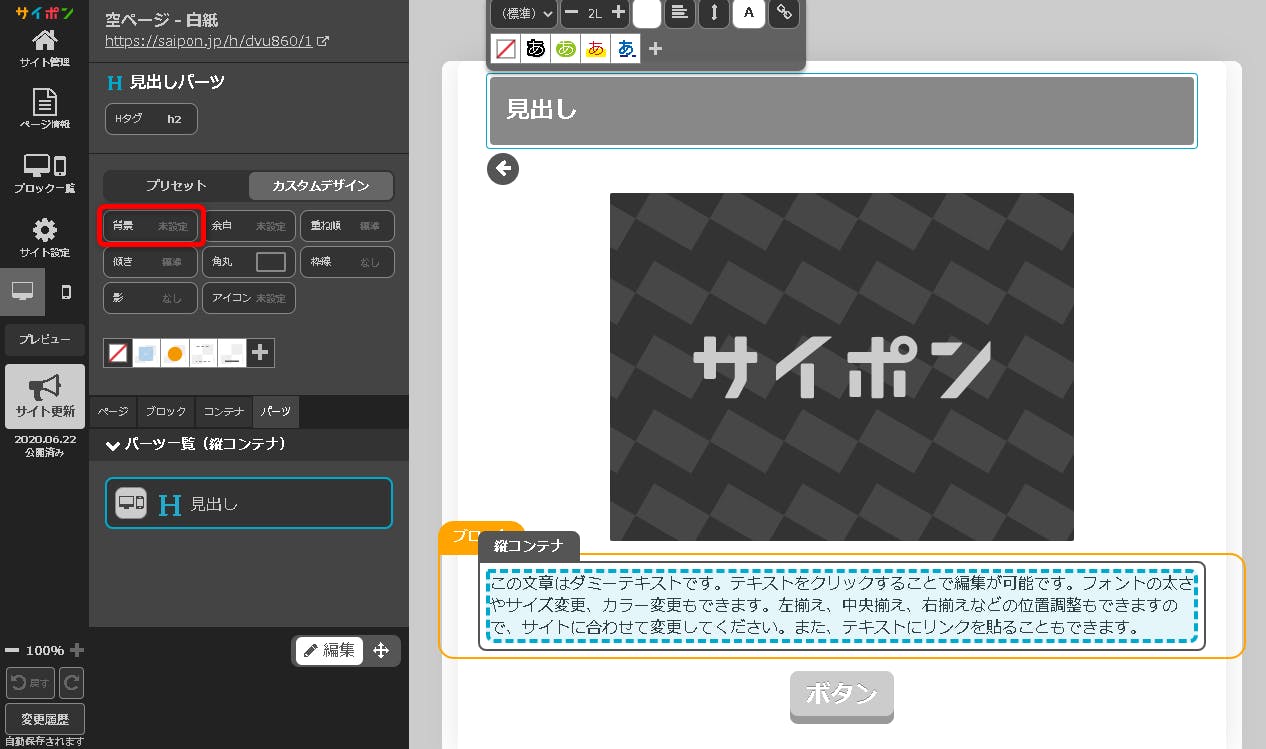This screenshot has height=749, width=1266.
Task: Open 影 shadow setting
Action: click(151, 298)
